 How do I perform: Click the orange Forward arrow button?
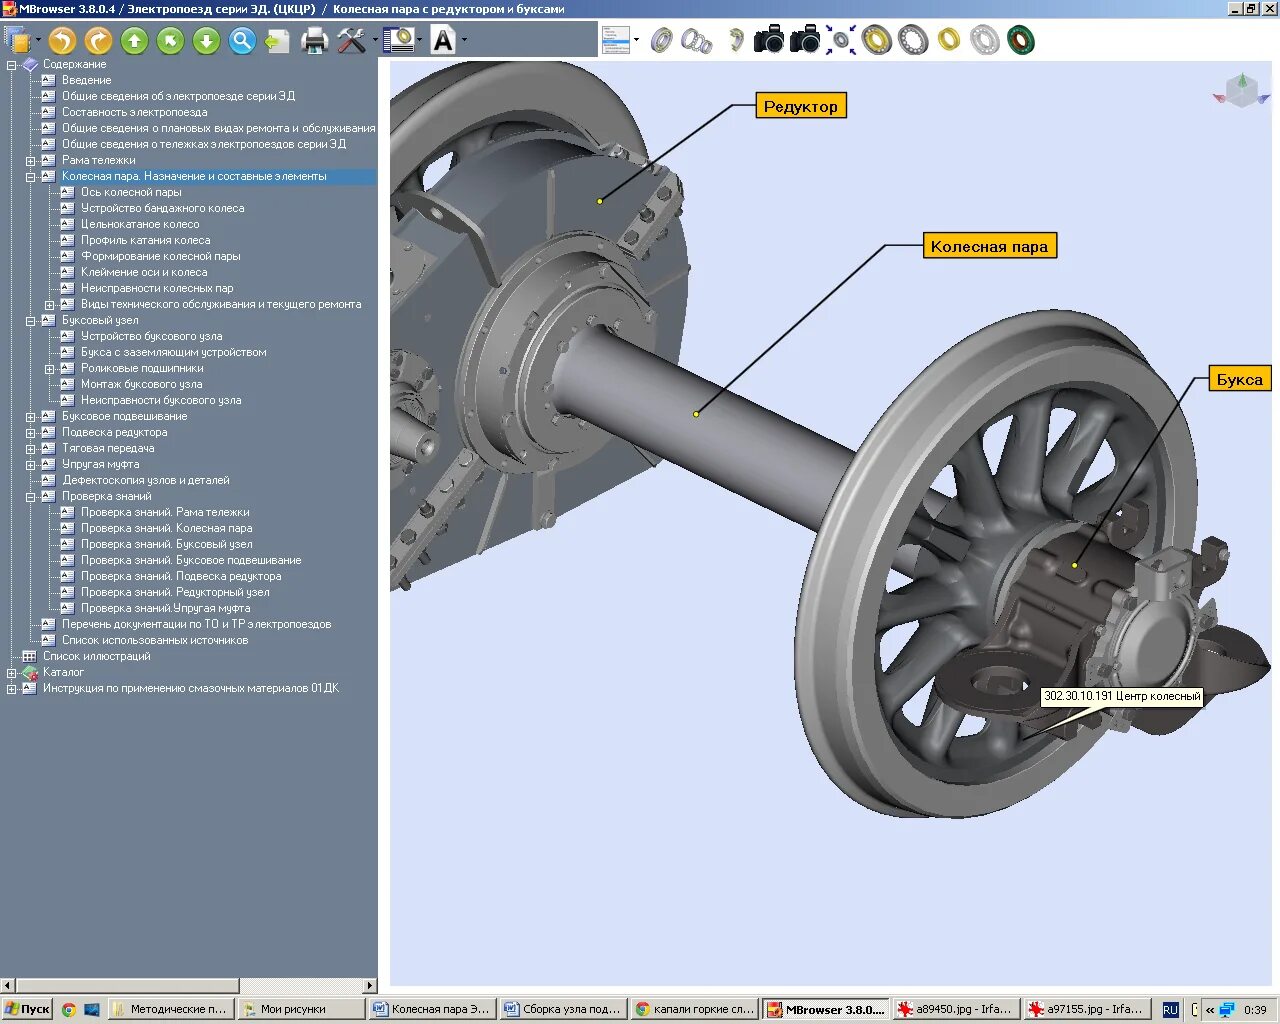[98, 40]
